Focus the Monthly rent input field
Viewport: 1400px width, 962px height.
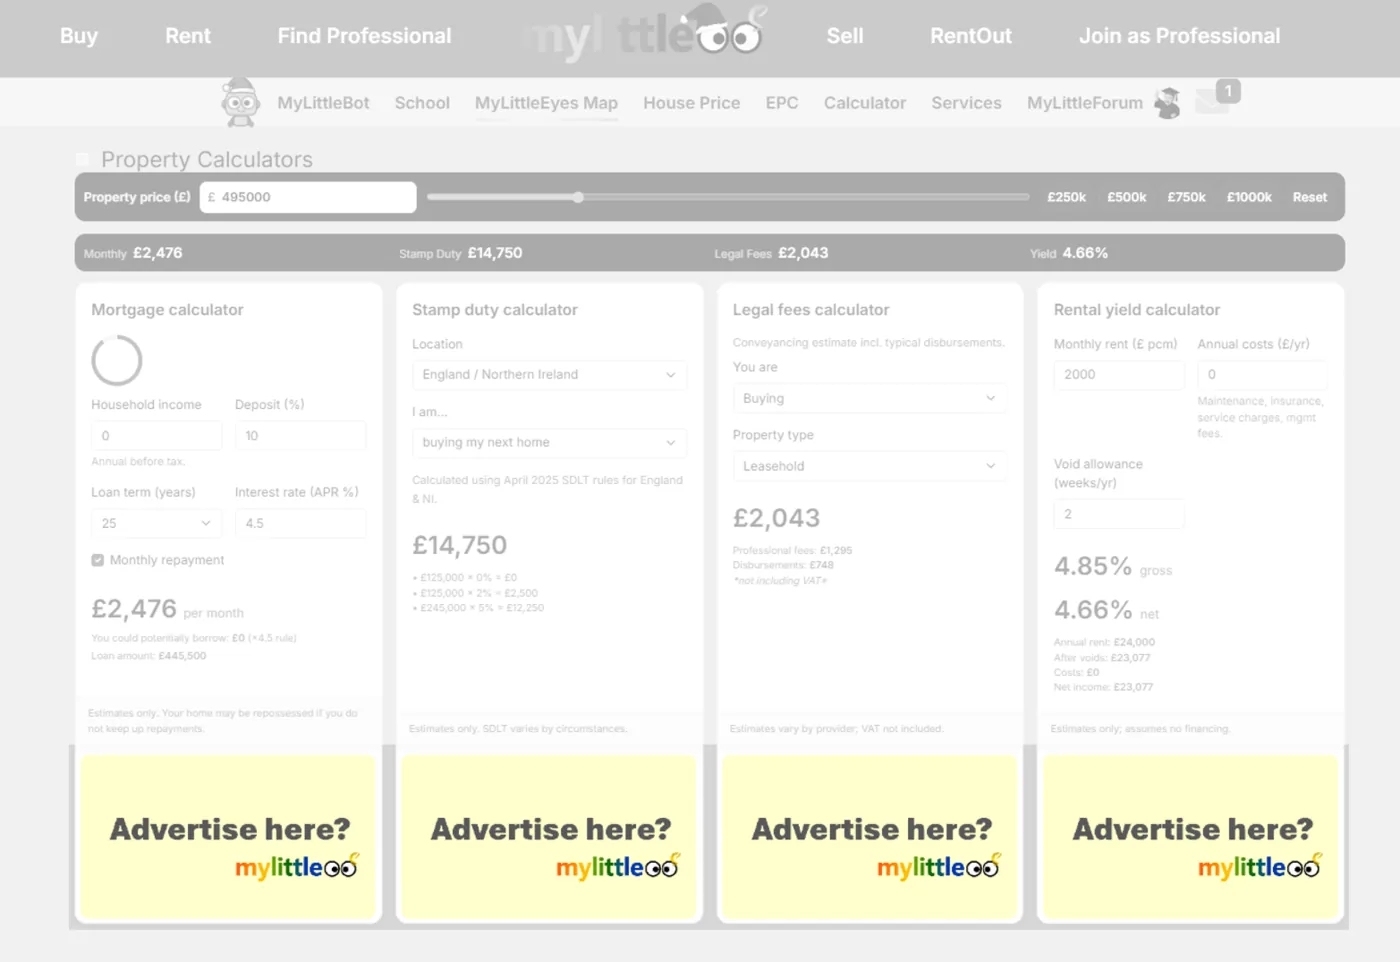[1118, 374]
